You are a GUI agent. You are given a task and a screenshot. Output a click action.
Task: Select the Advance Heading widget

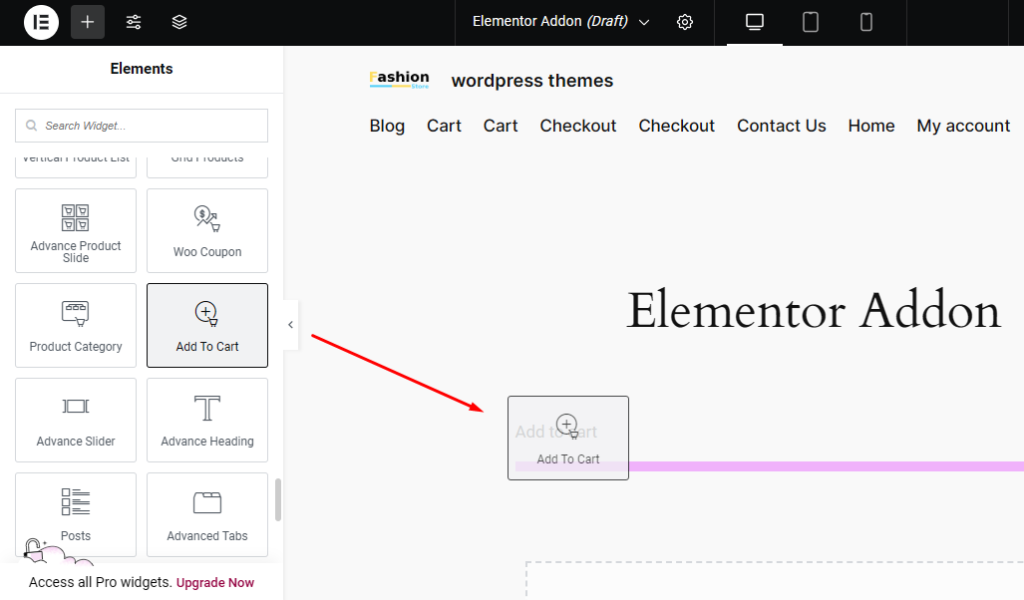[207, 420]
